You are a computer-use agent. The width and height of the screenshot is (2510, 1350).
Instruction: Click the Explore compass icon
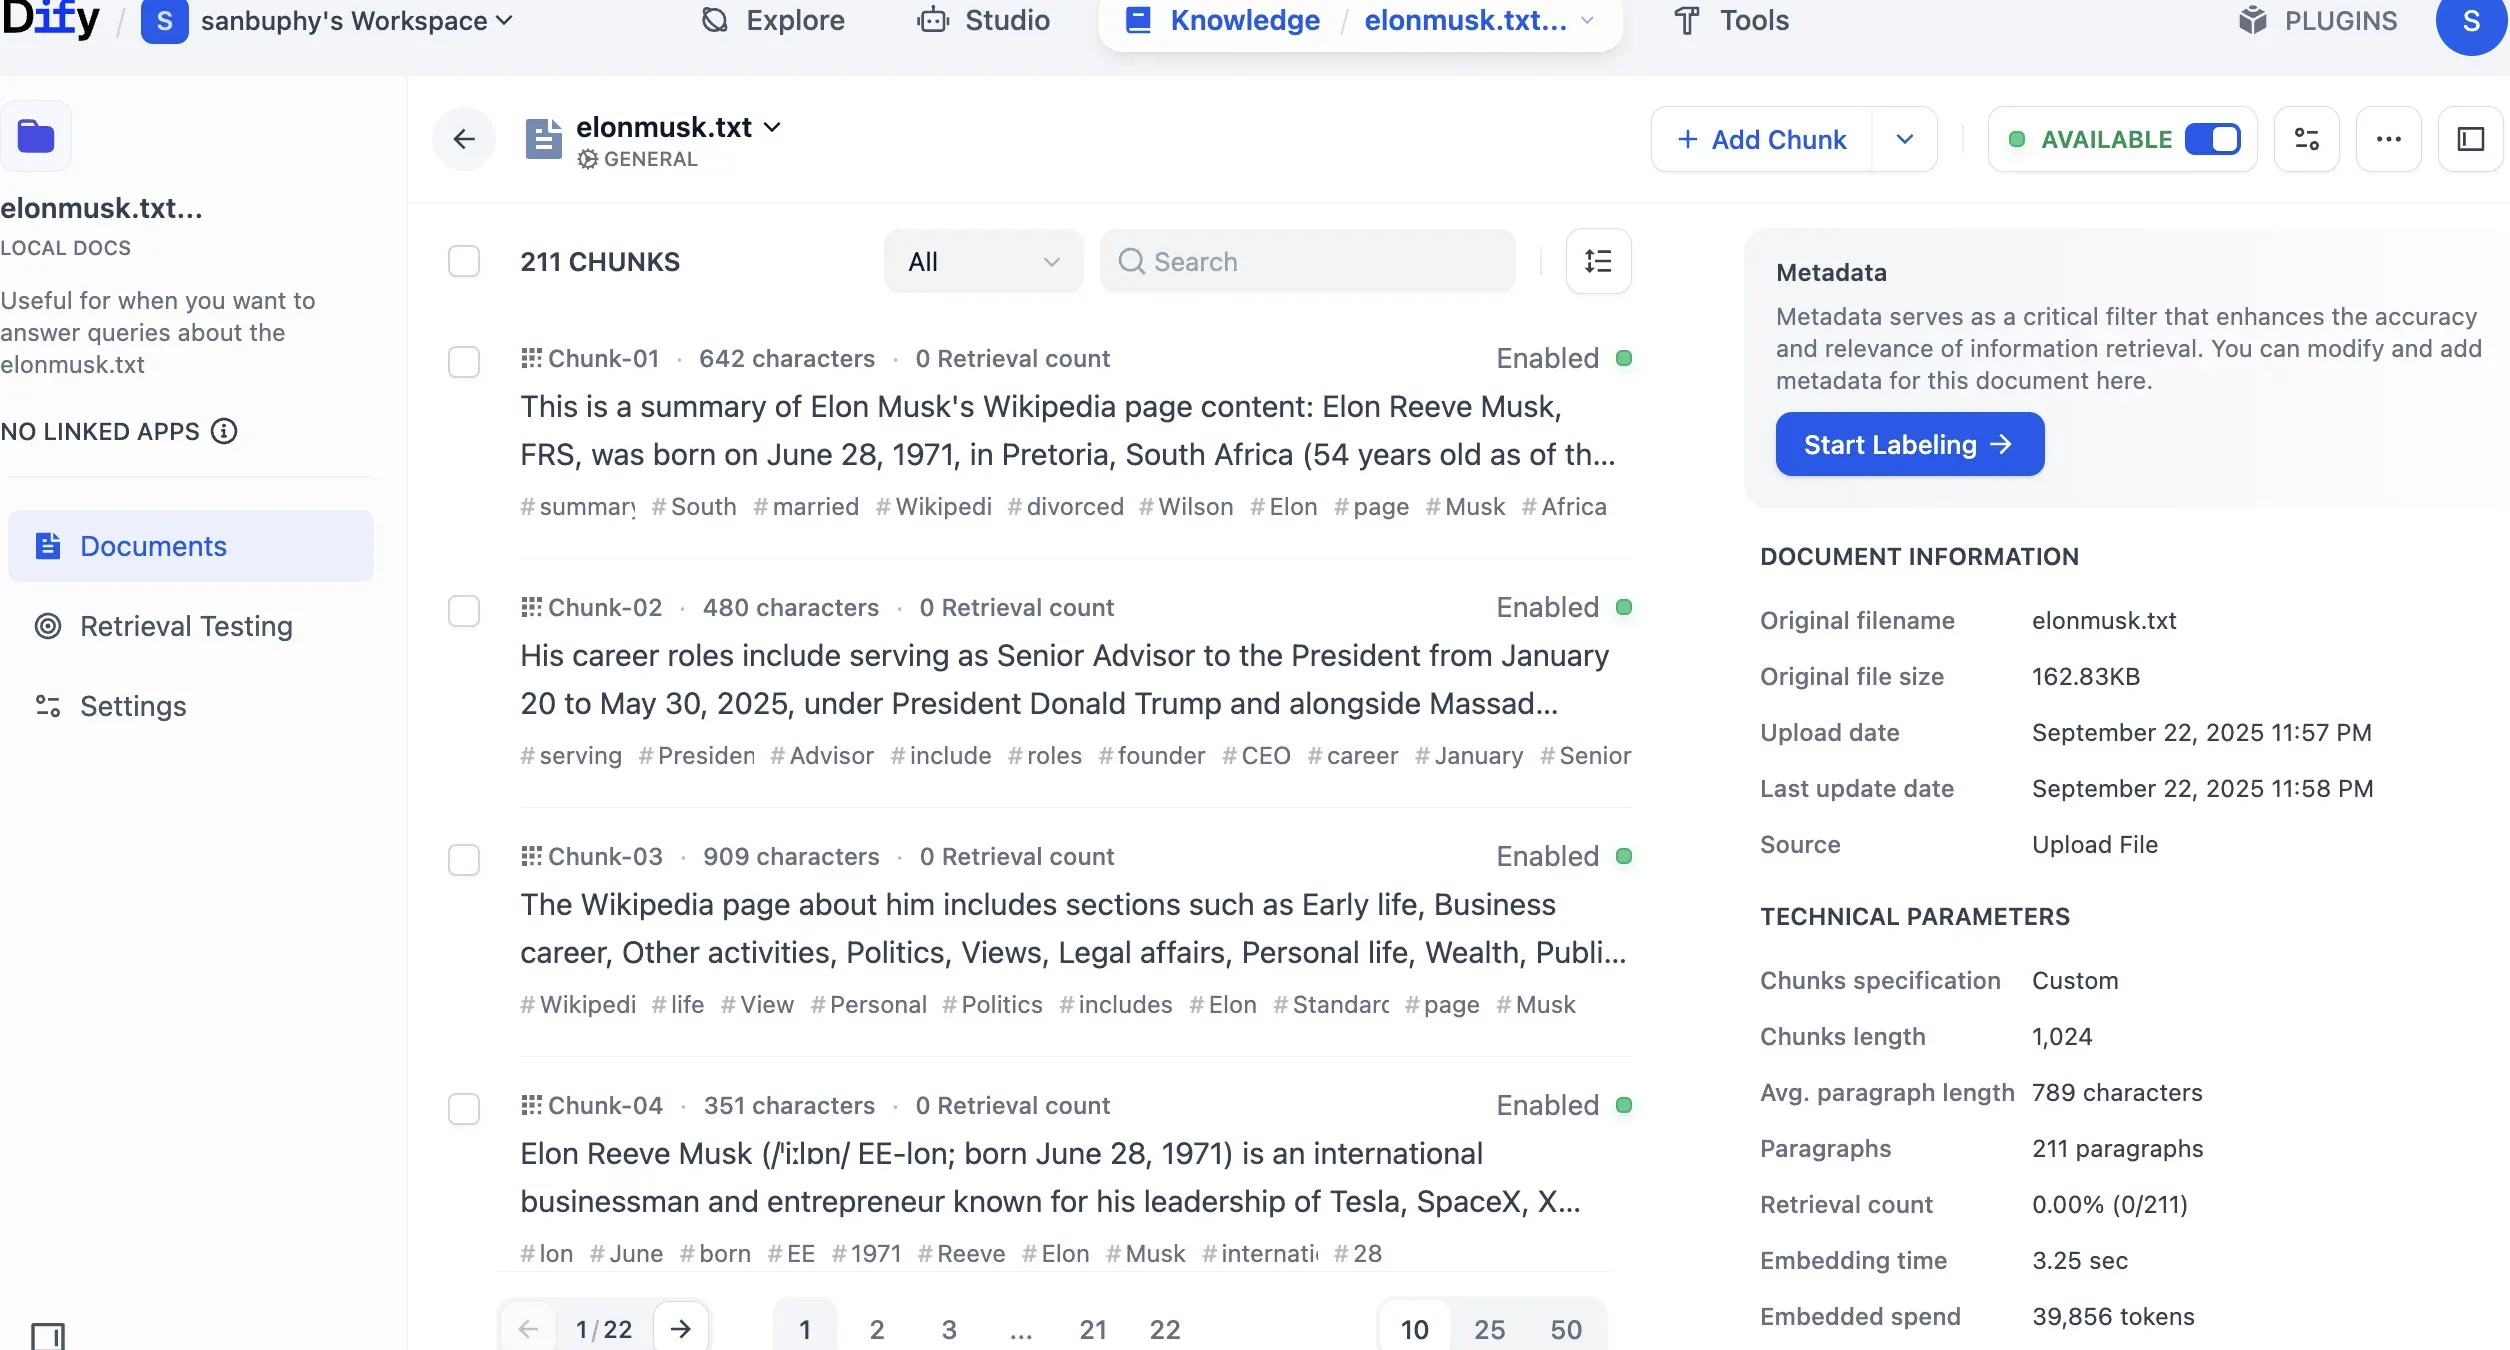click(x=715, y=20)
